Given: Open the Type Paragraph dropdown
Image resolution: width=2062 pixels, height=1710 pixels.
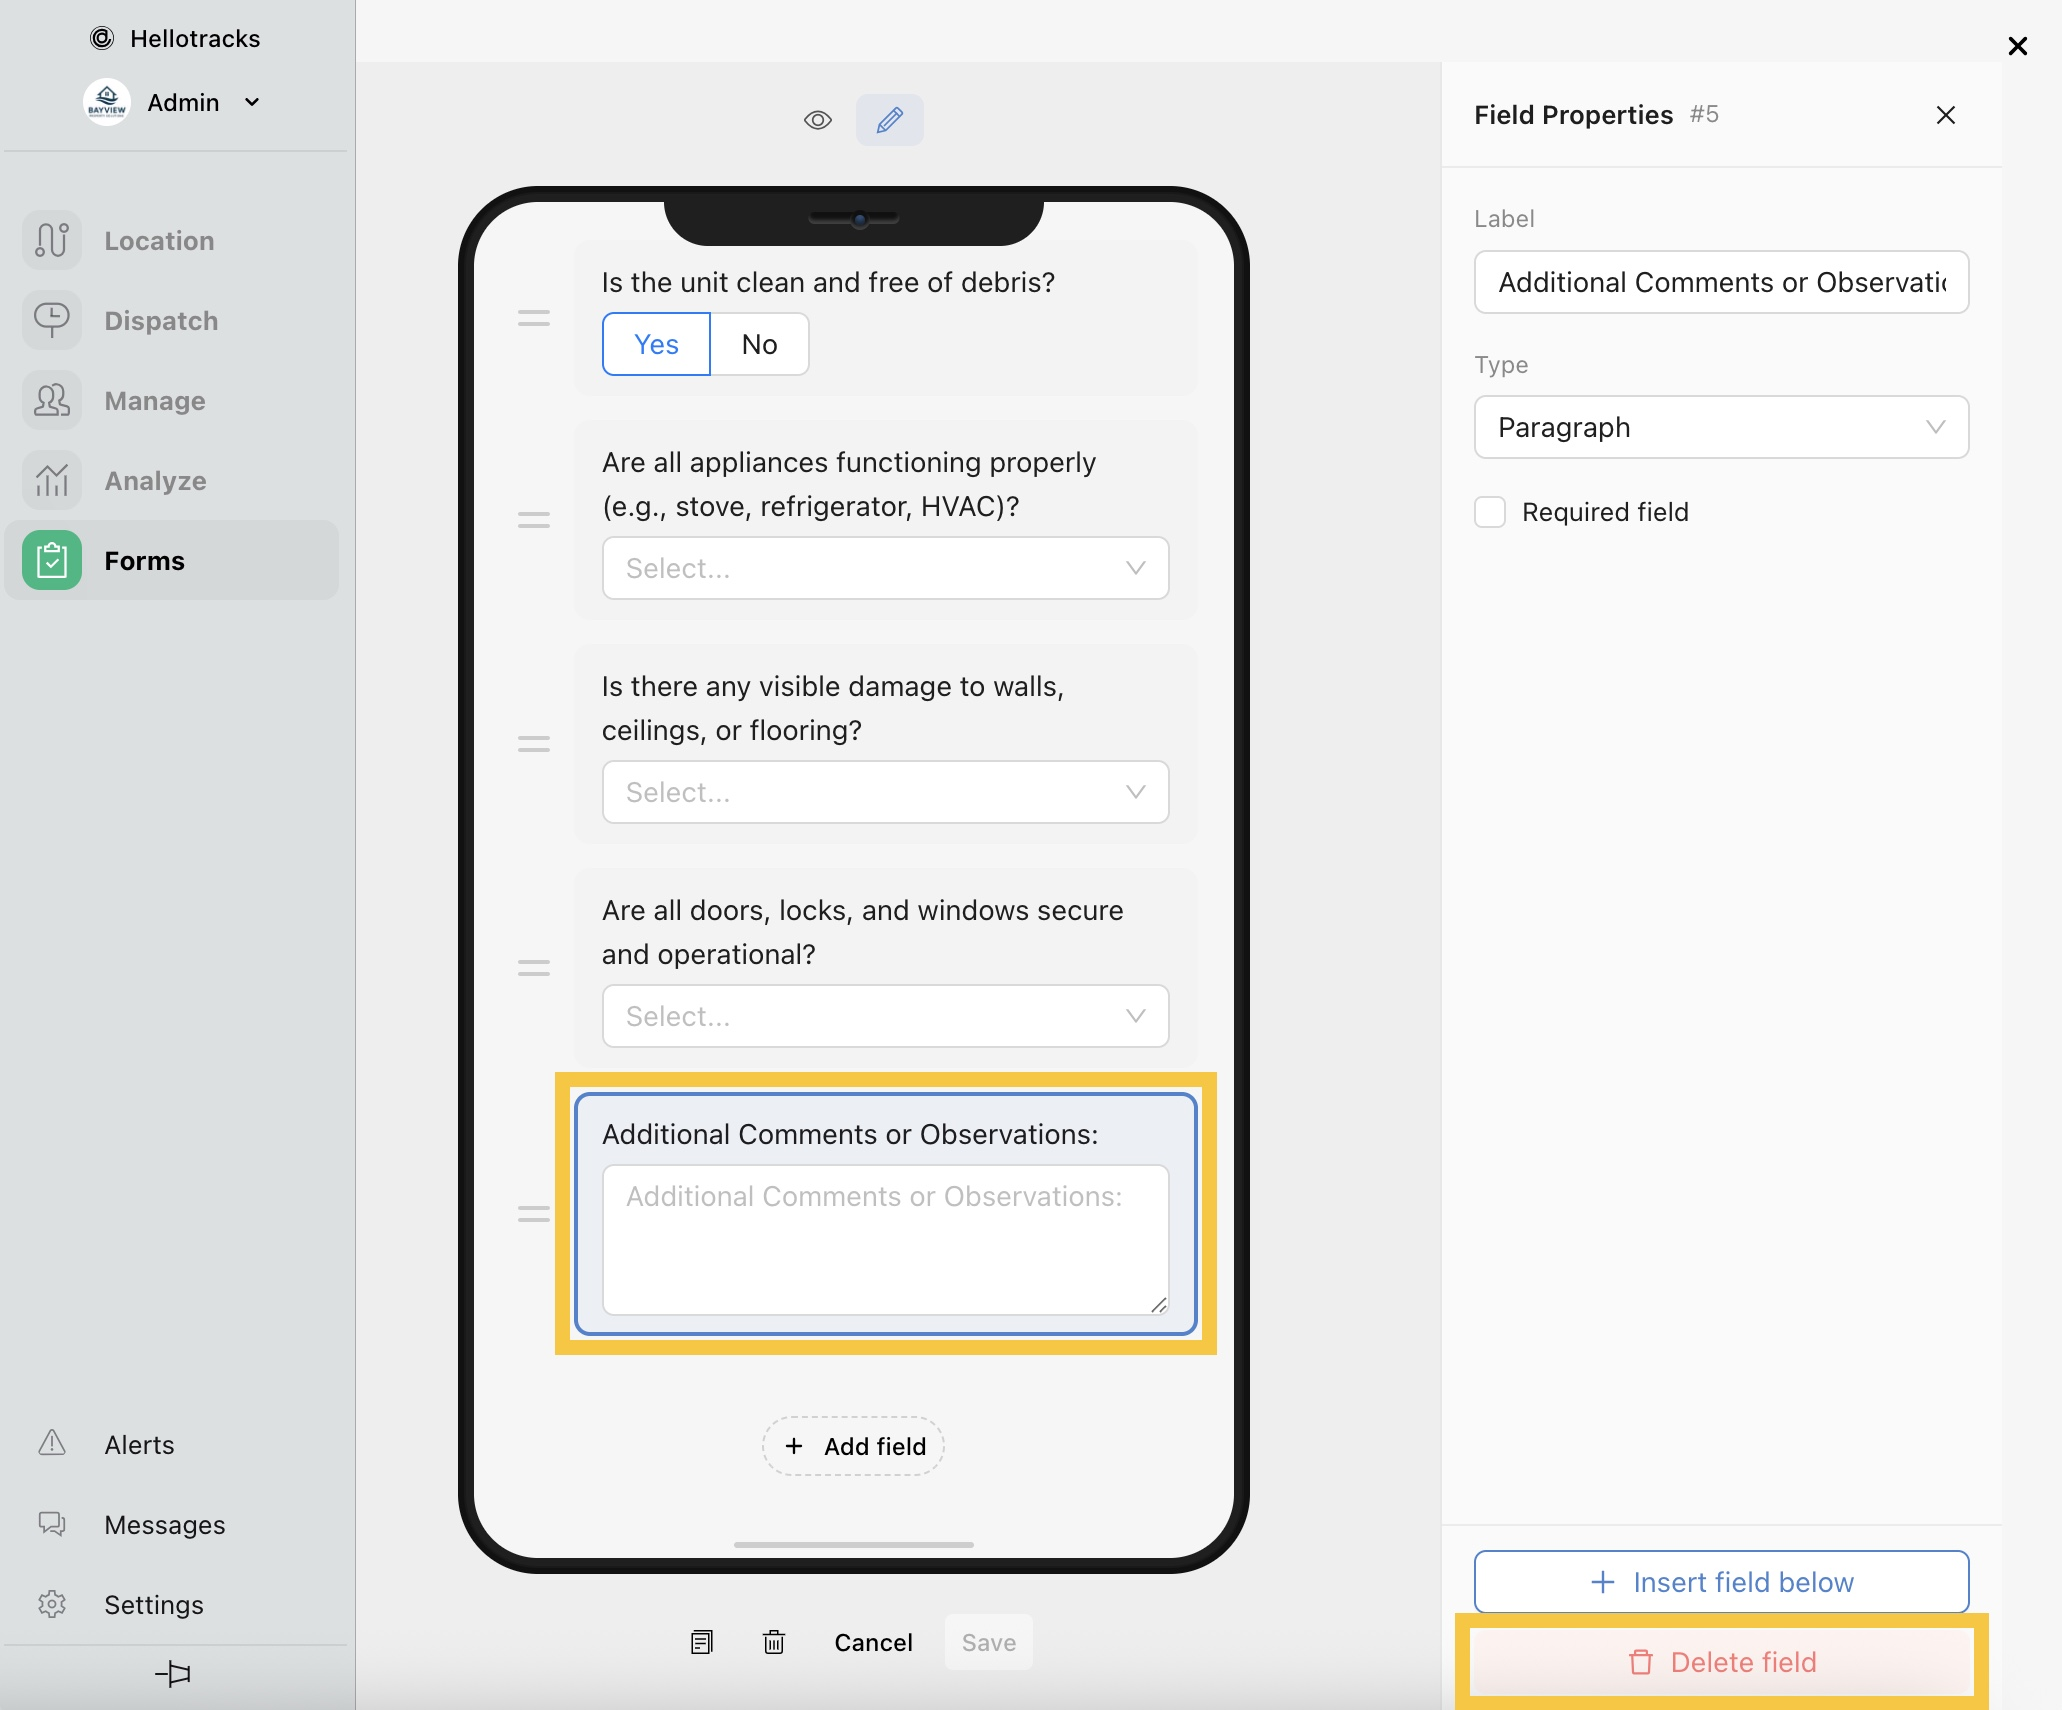Looking at the screenshot, I should pyautogui.click(x=1721, y=427).
